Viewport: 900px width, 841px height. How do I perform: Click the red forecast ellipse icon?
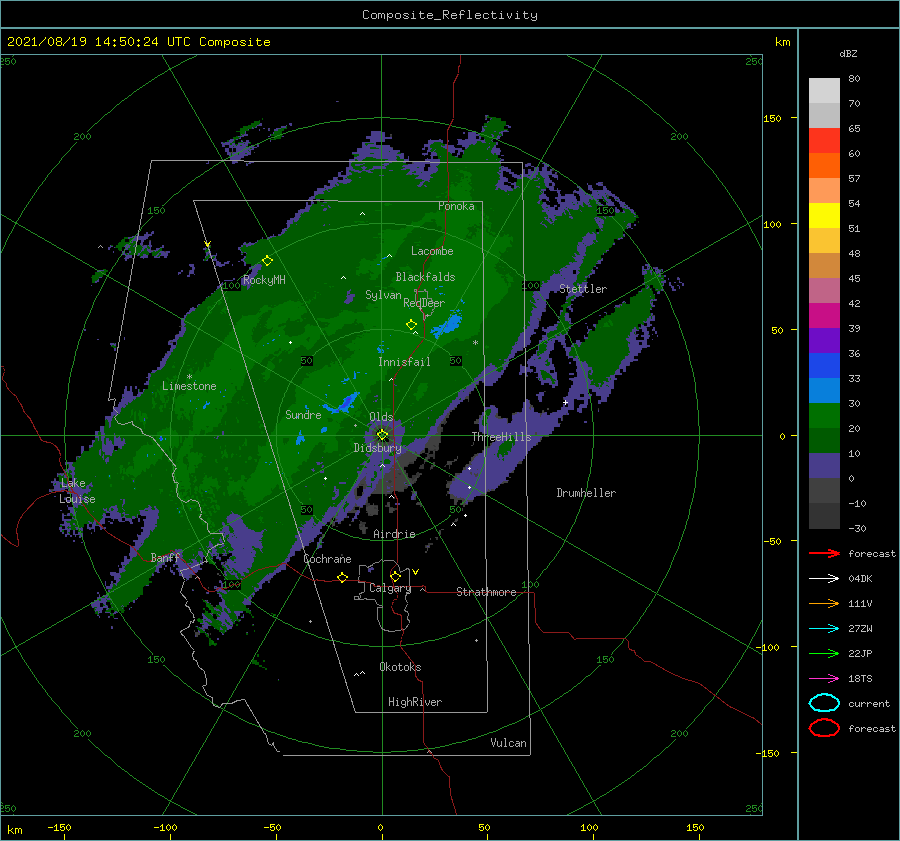(824, 728)
